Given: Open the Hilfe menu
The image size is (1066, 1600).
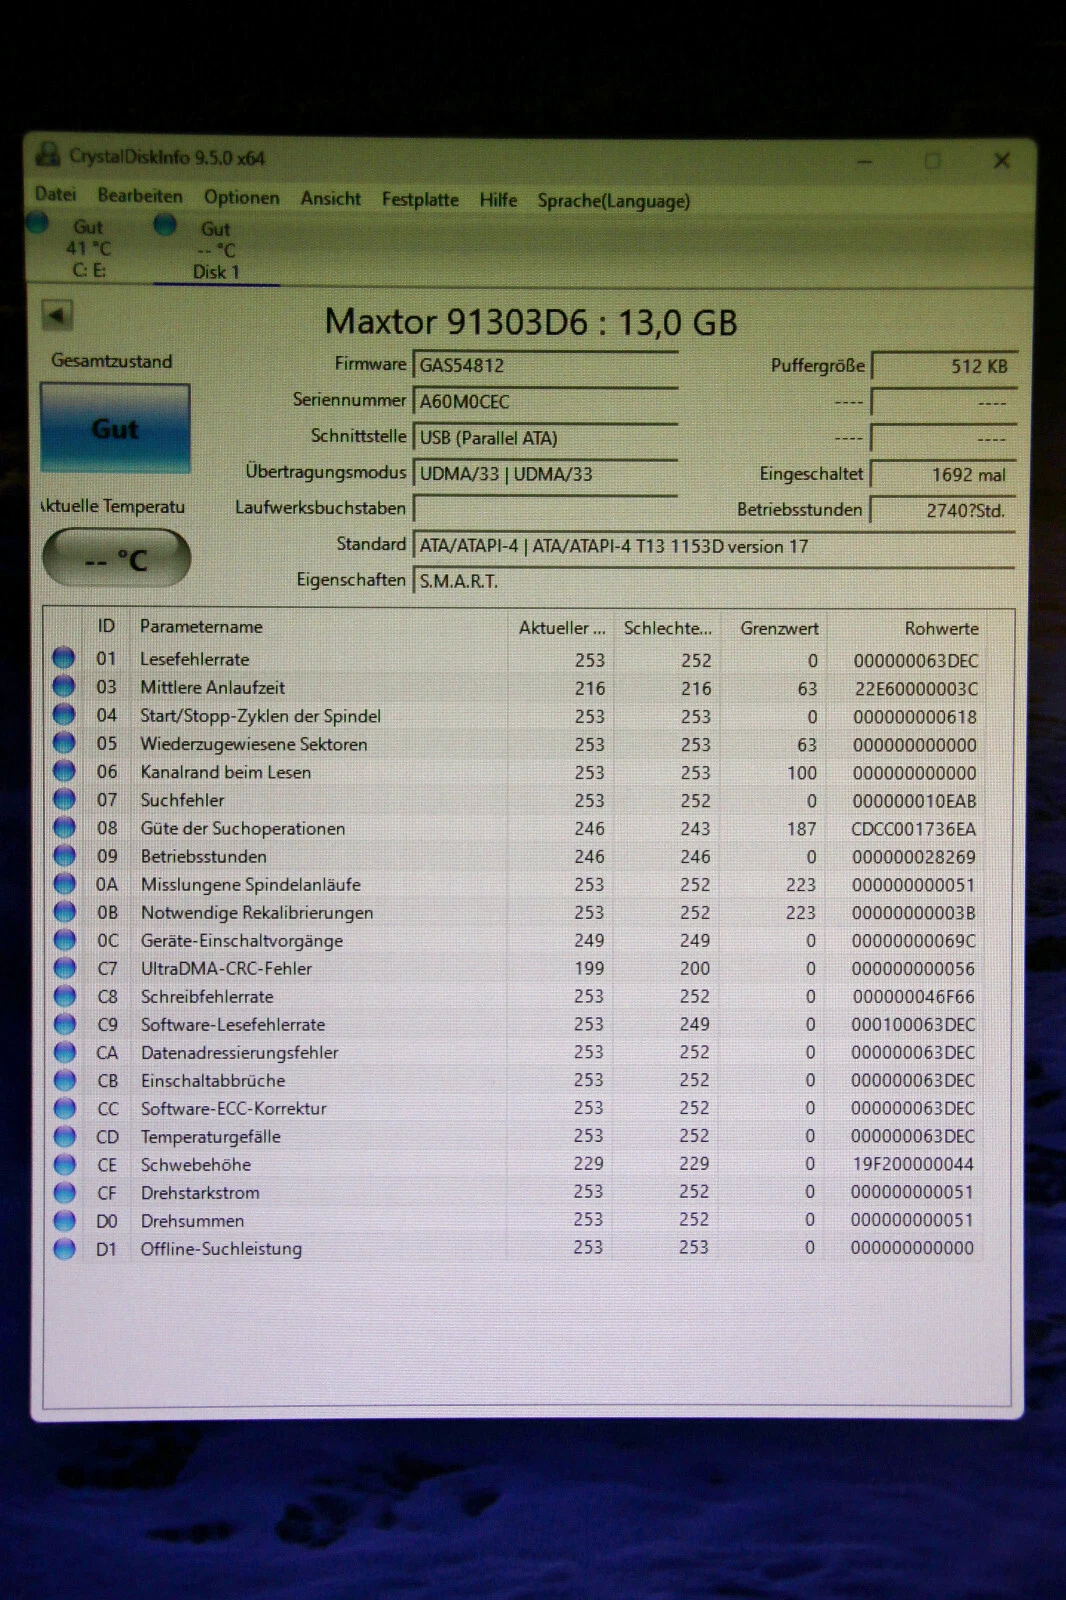Looking at the screenshot, I should click(498, 199).
